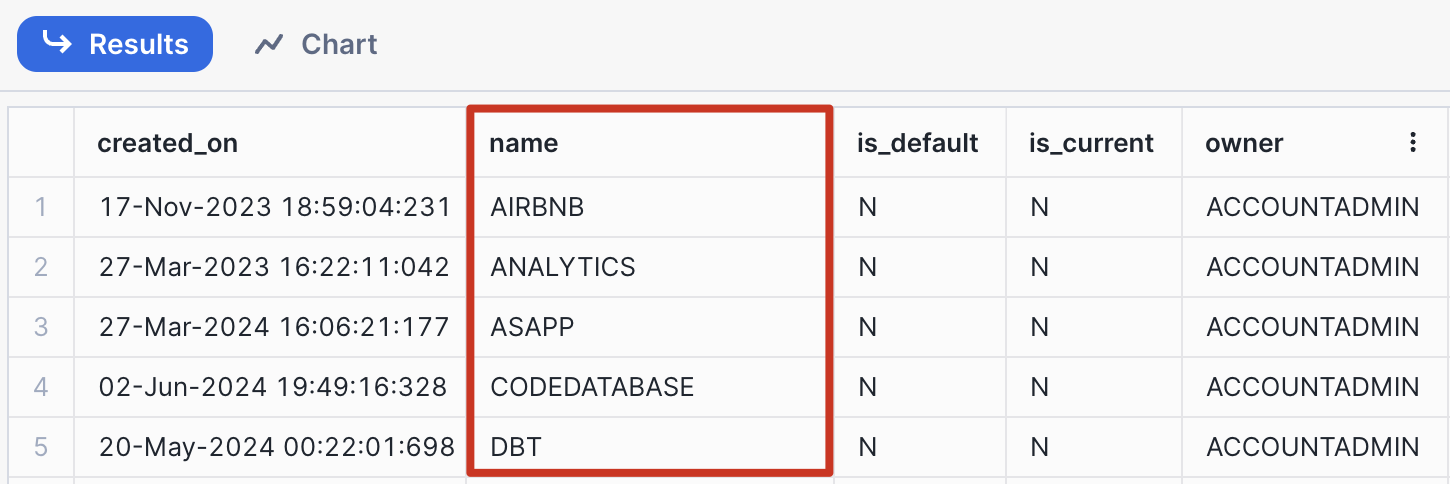The height and width of the screenshot is (484, 1450).
Task: Select row number 2
Action: 41,267
